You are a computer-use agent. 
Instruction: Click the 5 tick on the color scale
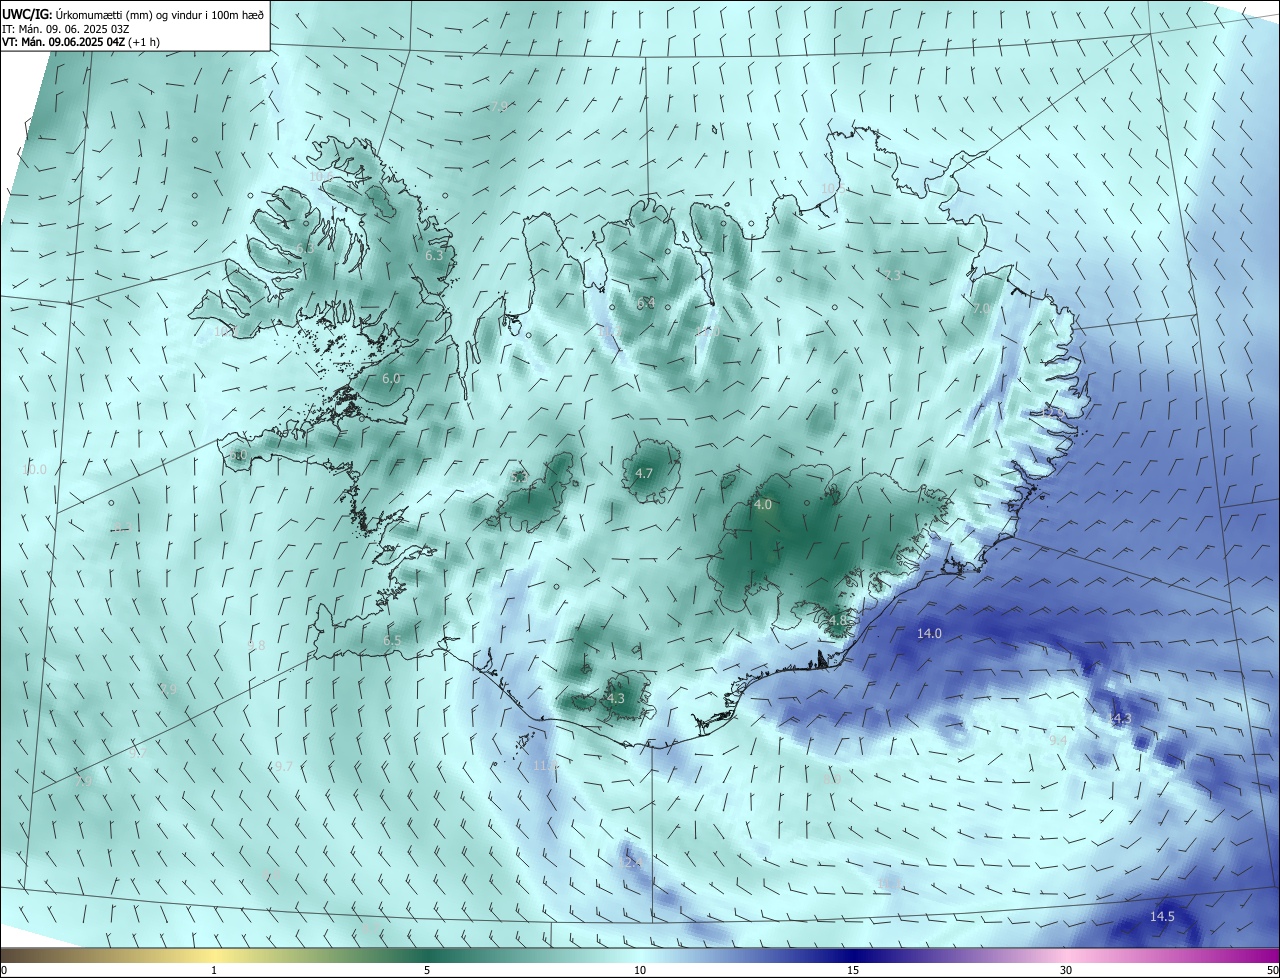pyautogui.click(x=427, y=970)
